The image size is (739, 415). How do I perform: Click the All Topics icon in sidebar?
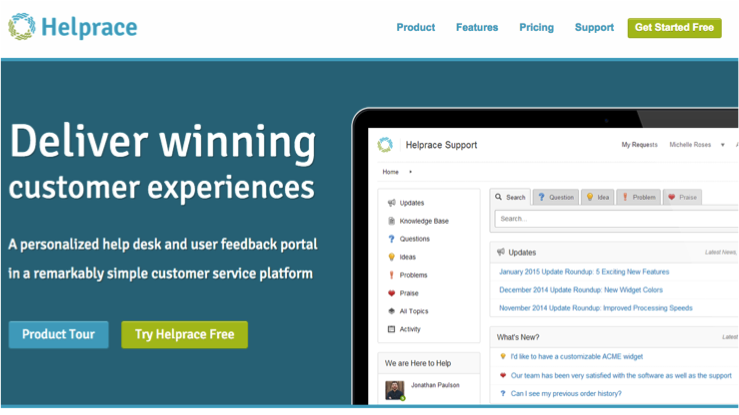pos(391,311)
